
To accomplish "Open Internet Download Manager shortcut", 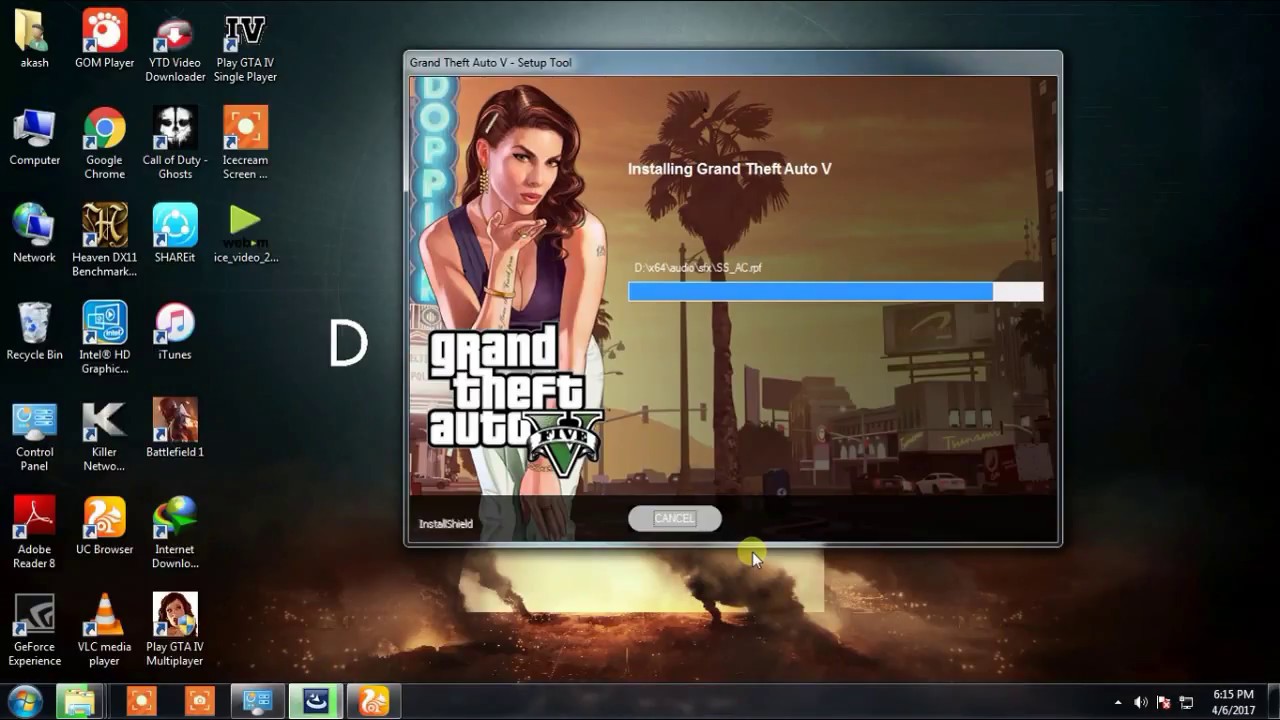I will tap(175, 533).
